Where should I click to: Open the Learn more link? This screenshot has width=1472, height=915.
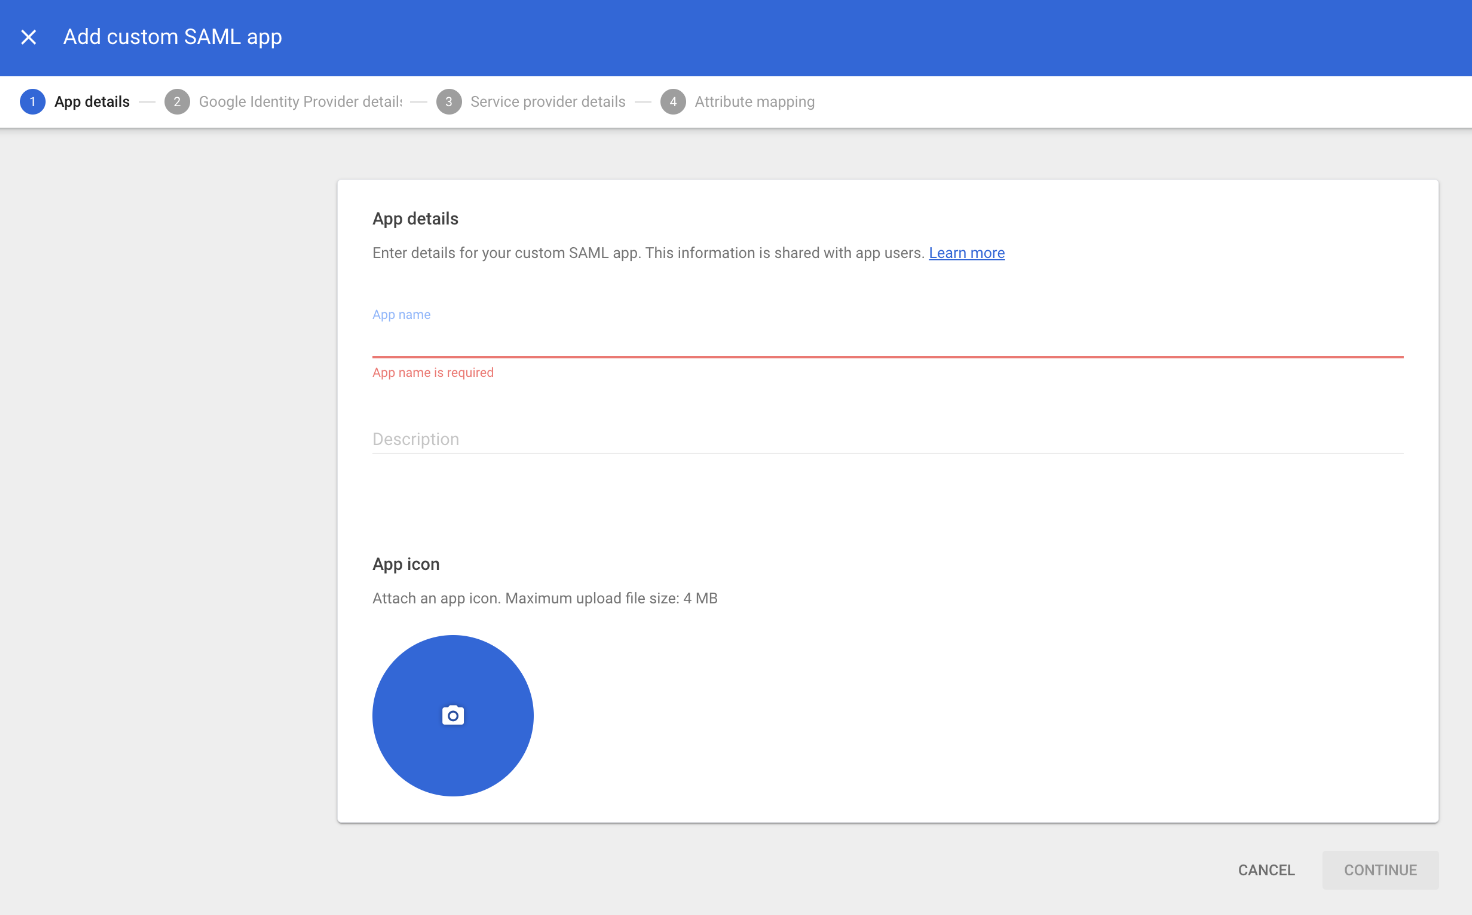pyautogui.click(x=966, y=253)
